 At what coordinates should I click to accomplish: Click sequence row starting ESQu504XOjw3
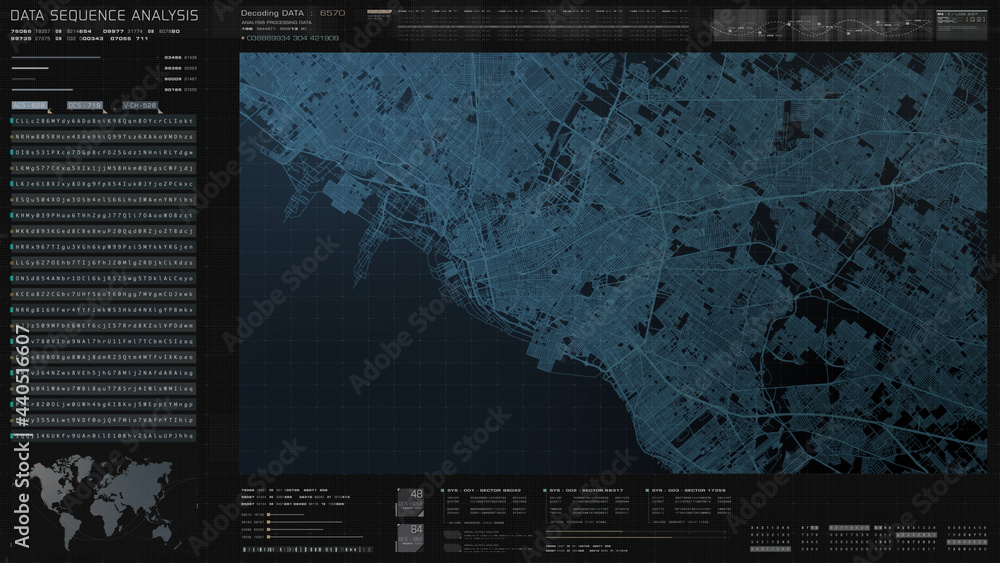click(x=103, y=200)
